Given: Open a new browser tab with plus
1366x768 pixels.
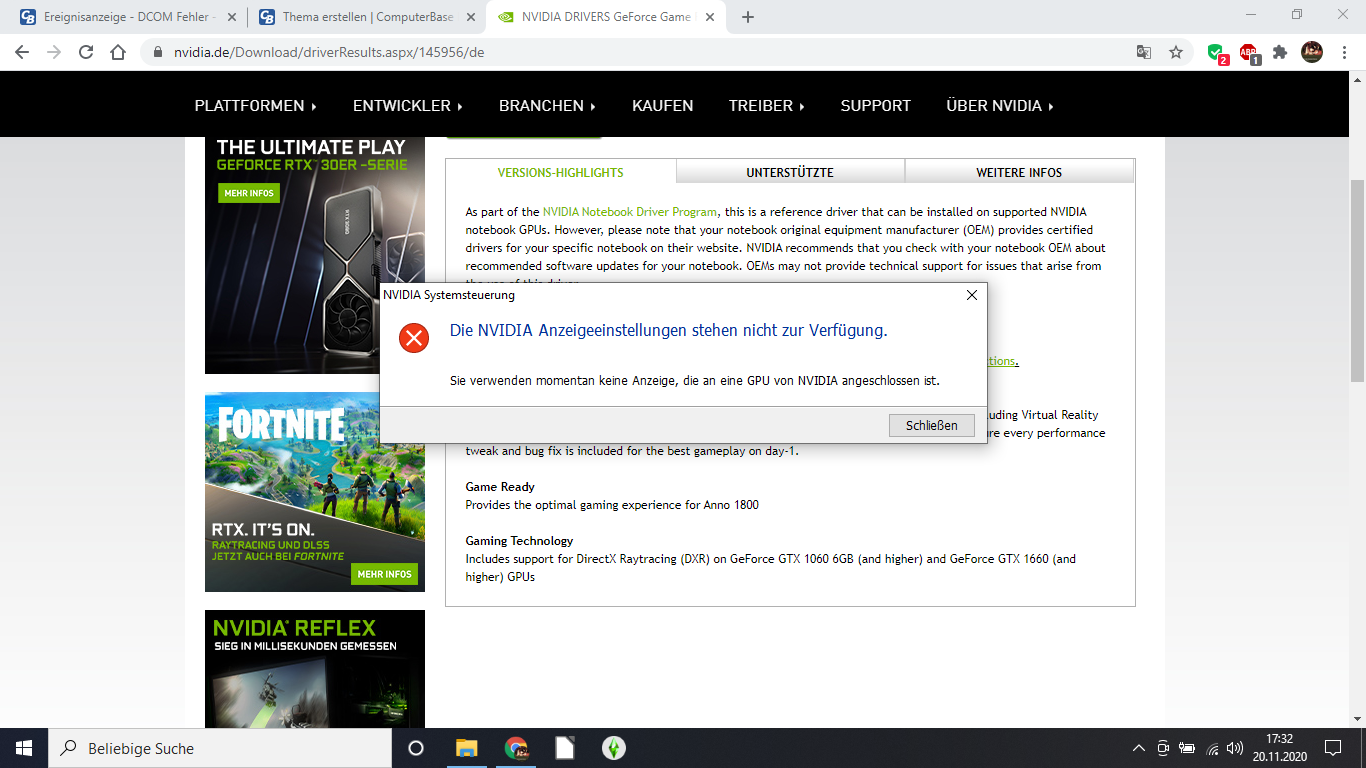Looking at the screenshot, I should 748,17.
